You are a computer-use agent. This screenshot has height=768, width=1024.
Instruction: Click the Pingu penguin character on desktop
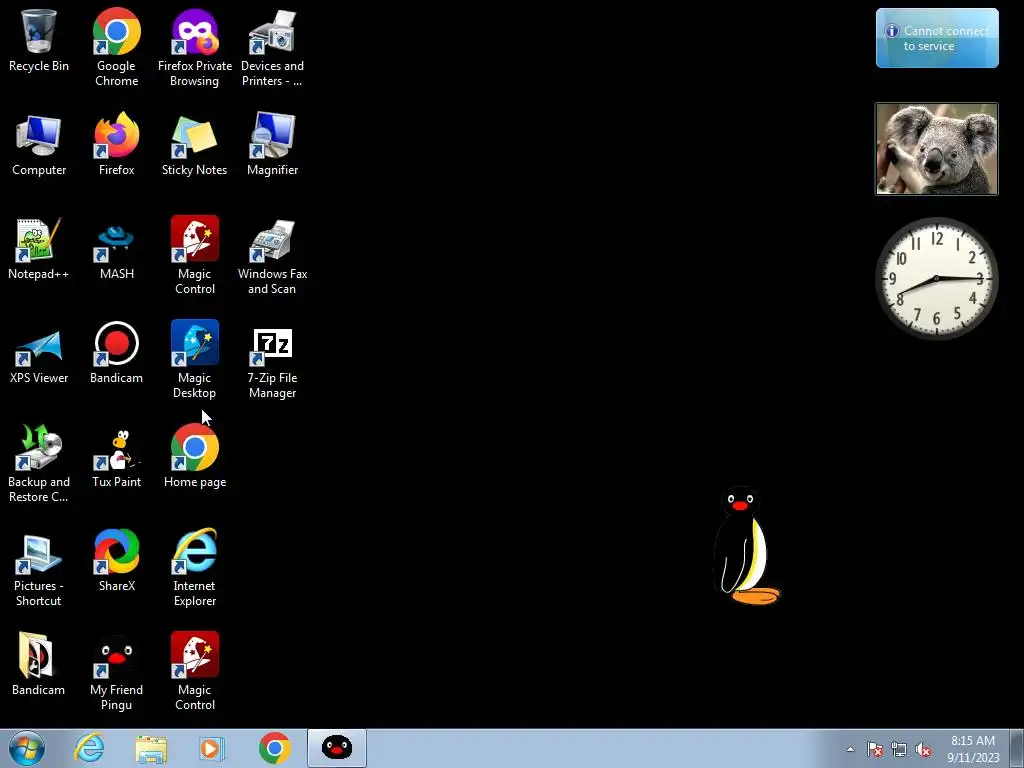pos(745,546)
